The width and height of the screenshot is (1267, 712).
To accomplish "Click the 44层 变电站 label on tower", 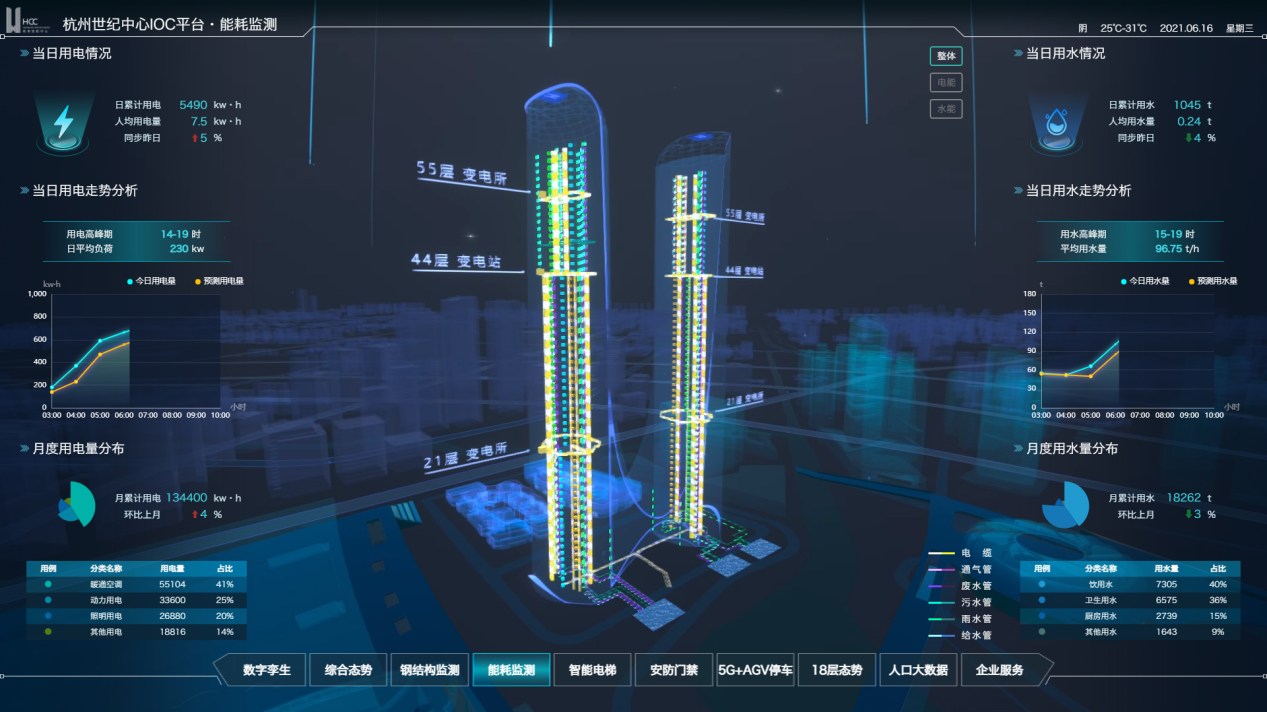I will [x=454, y=261].
